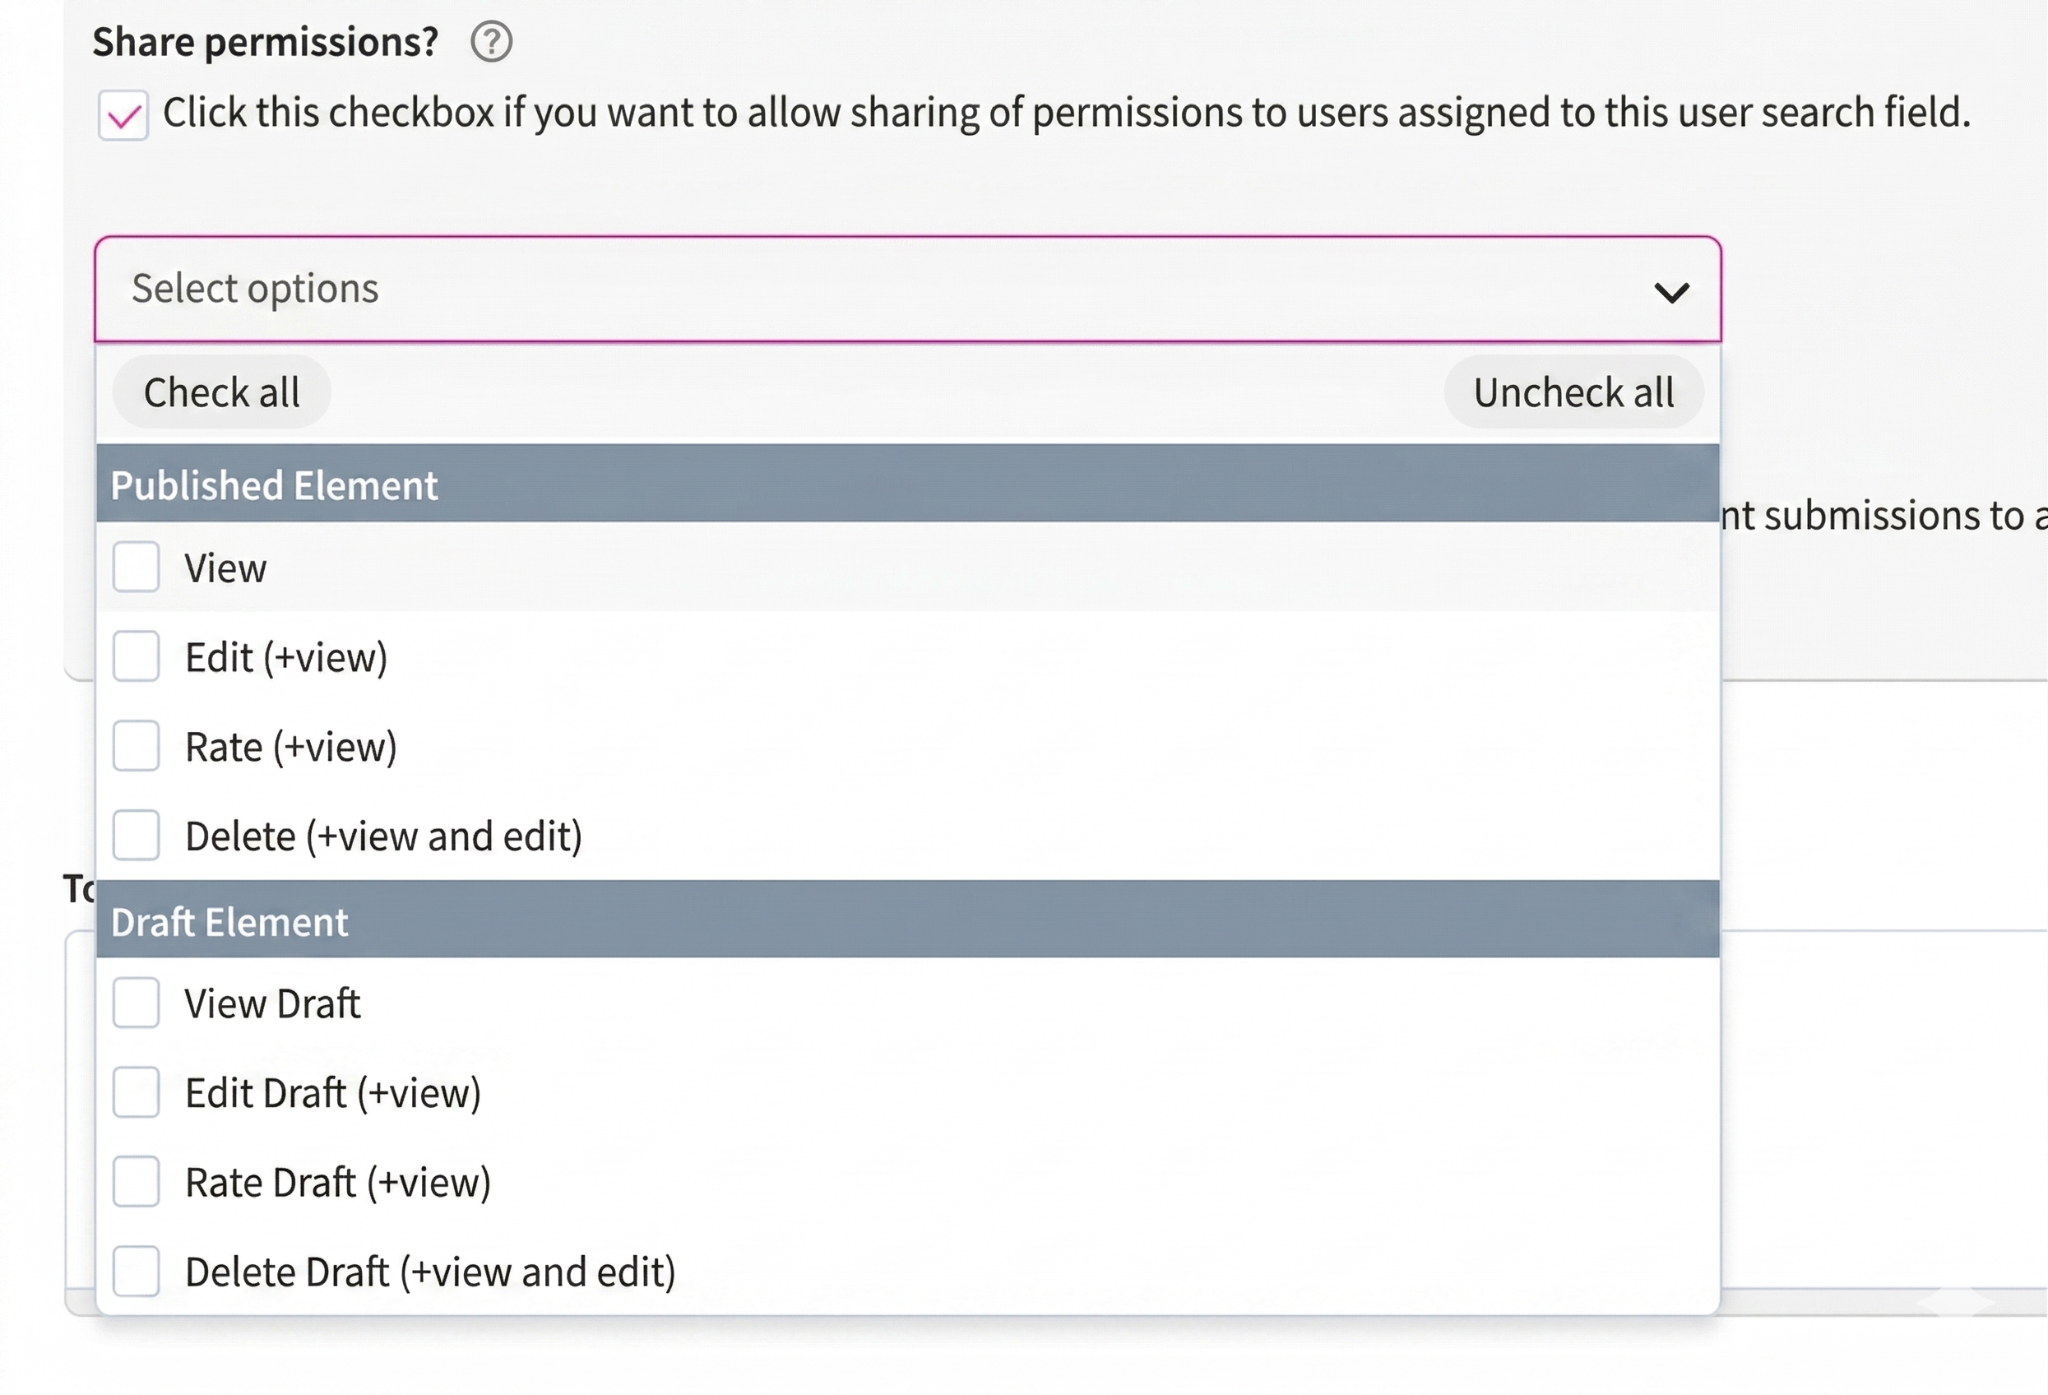The height and width of the screenshot is (1395, 2048).
Task: Enable the View permission checkbox
Action: coord(136,567)
